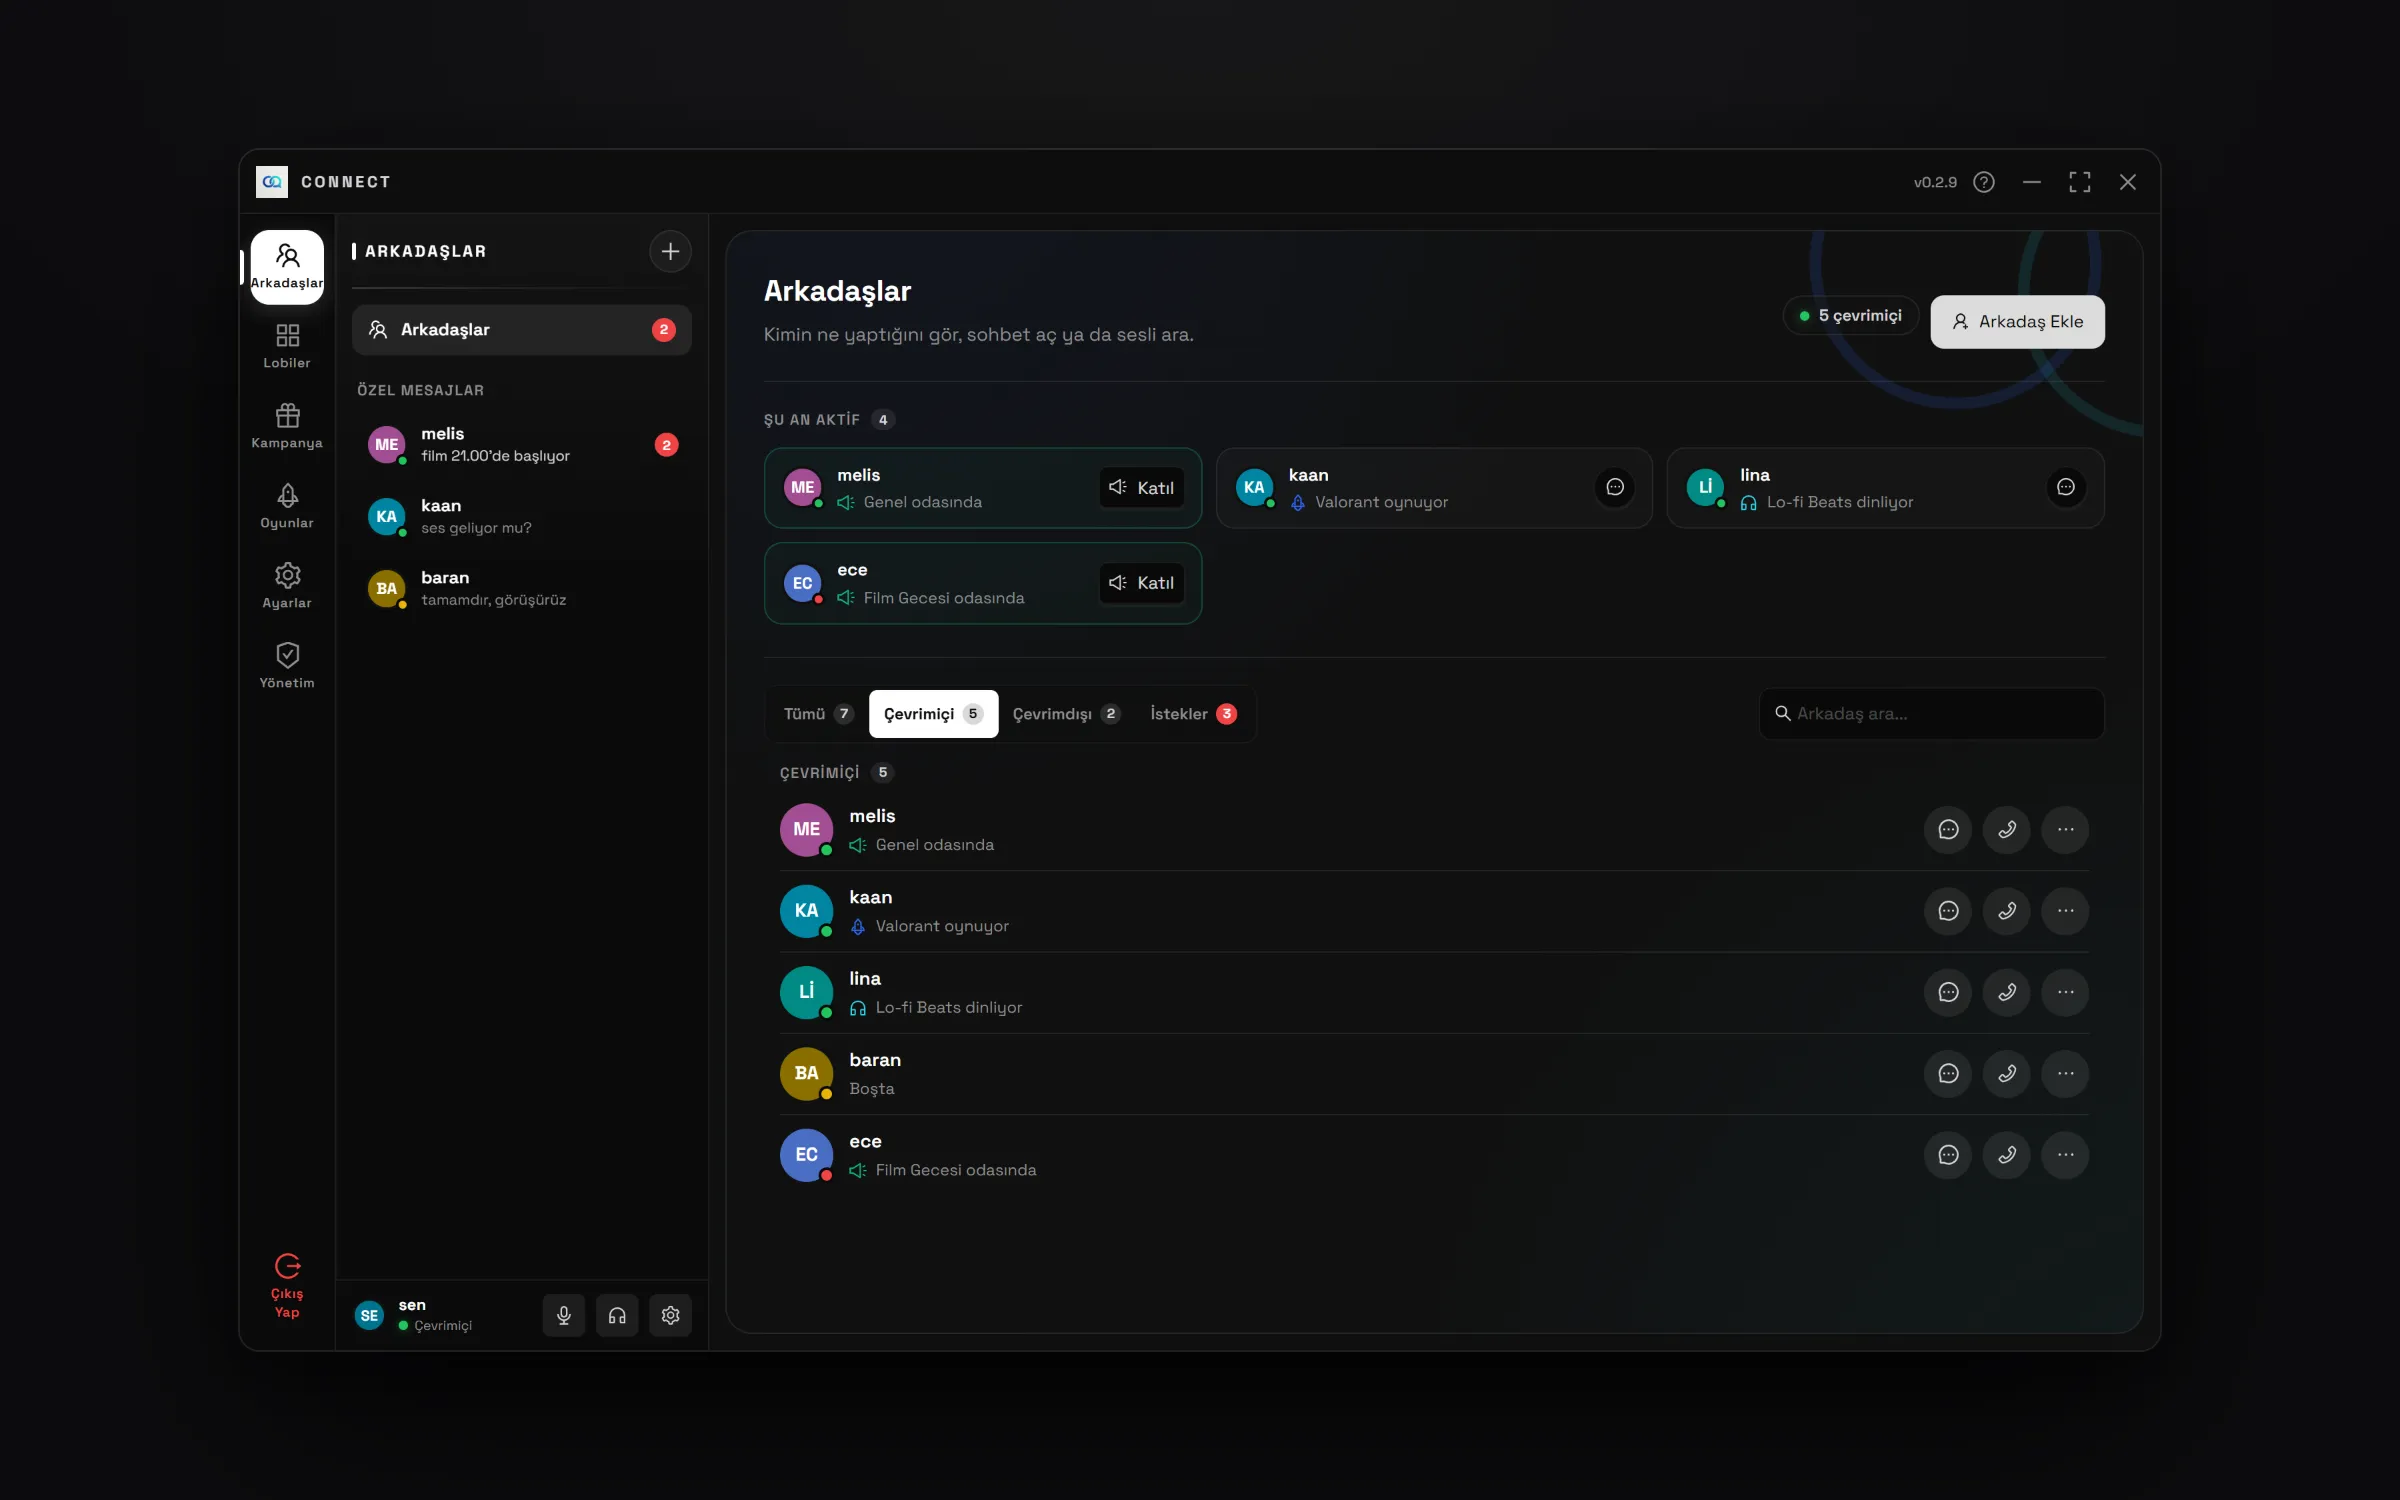Go to Oyunlar in the sidebar
This screenshot has height=1500, width=2400.
click(287, 506)
